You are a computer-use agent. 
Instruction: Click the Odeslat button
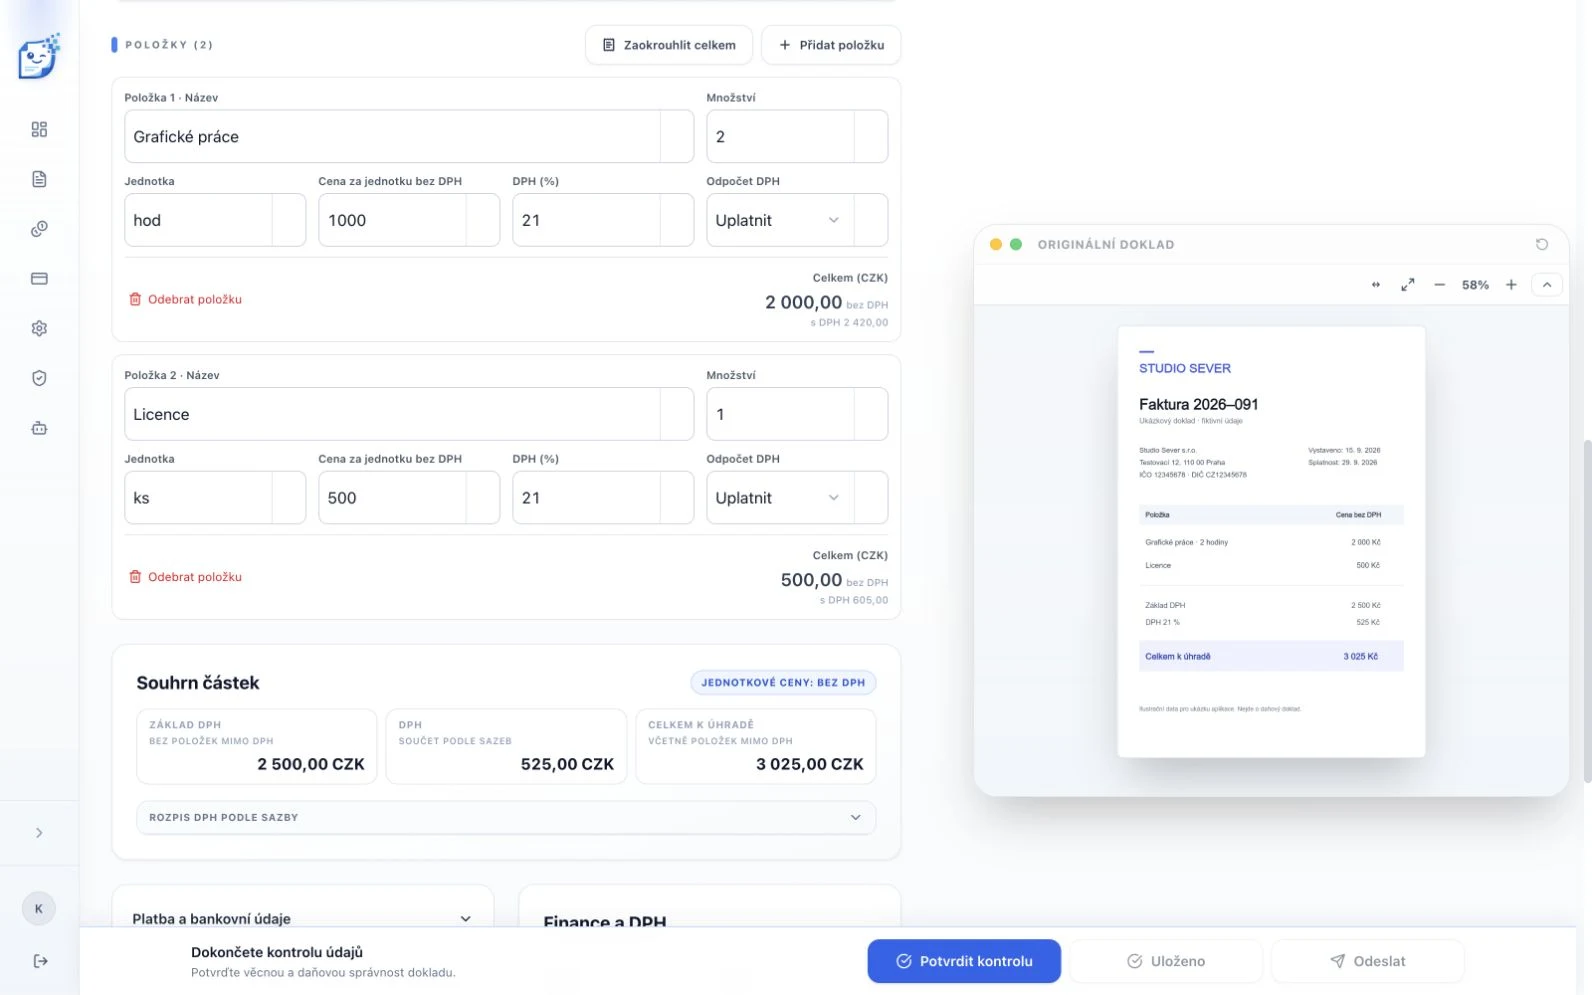pos(1368,961)
